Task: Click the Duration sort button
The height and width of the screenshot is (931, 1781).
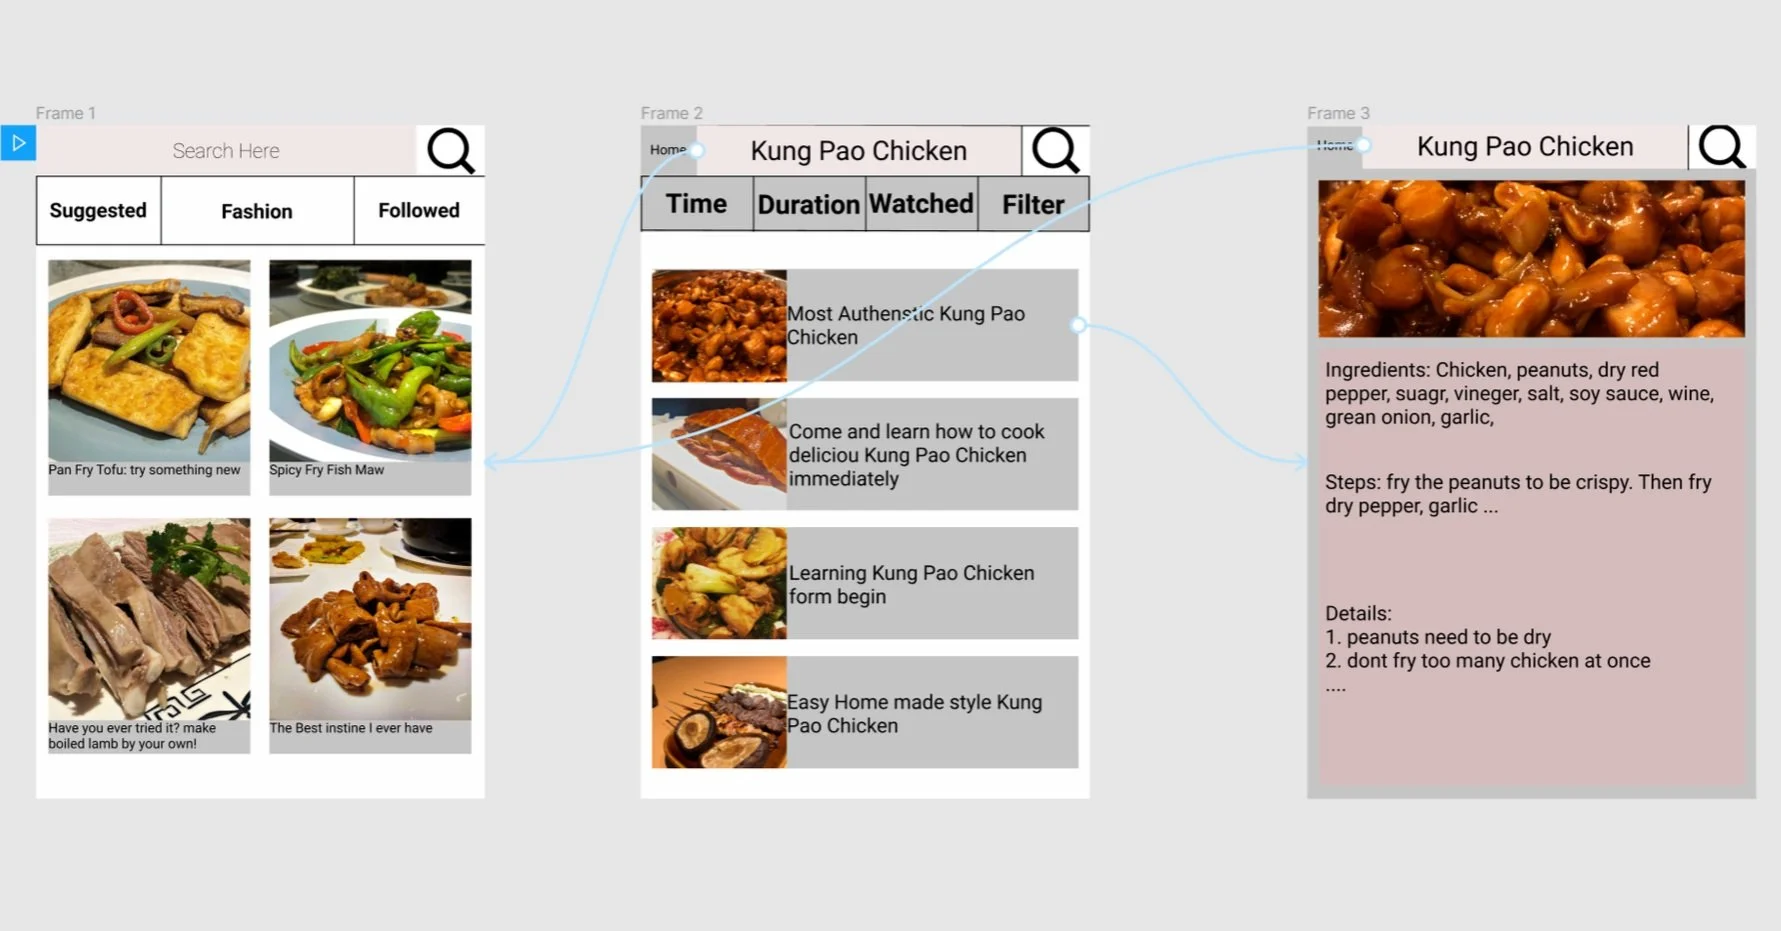Action: [x=809, y=204]
